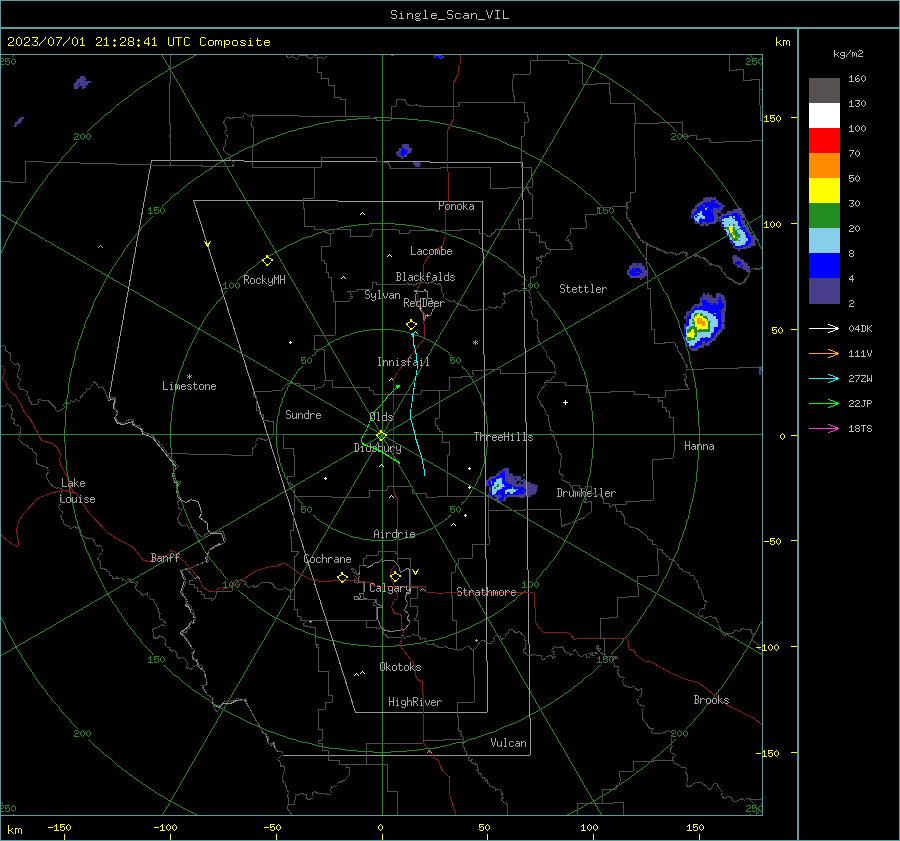
Task: Click the magenta 18TS track arrow in legend
Action: (824, 428)
